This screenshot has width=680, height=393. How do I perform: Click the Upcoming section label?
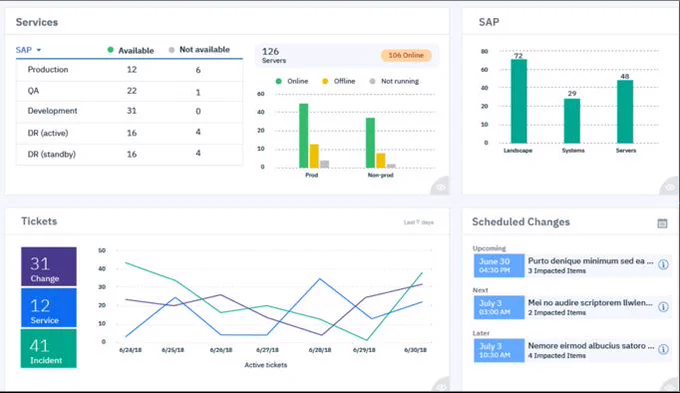pos(489,248)
